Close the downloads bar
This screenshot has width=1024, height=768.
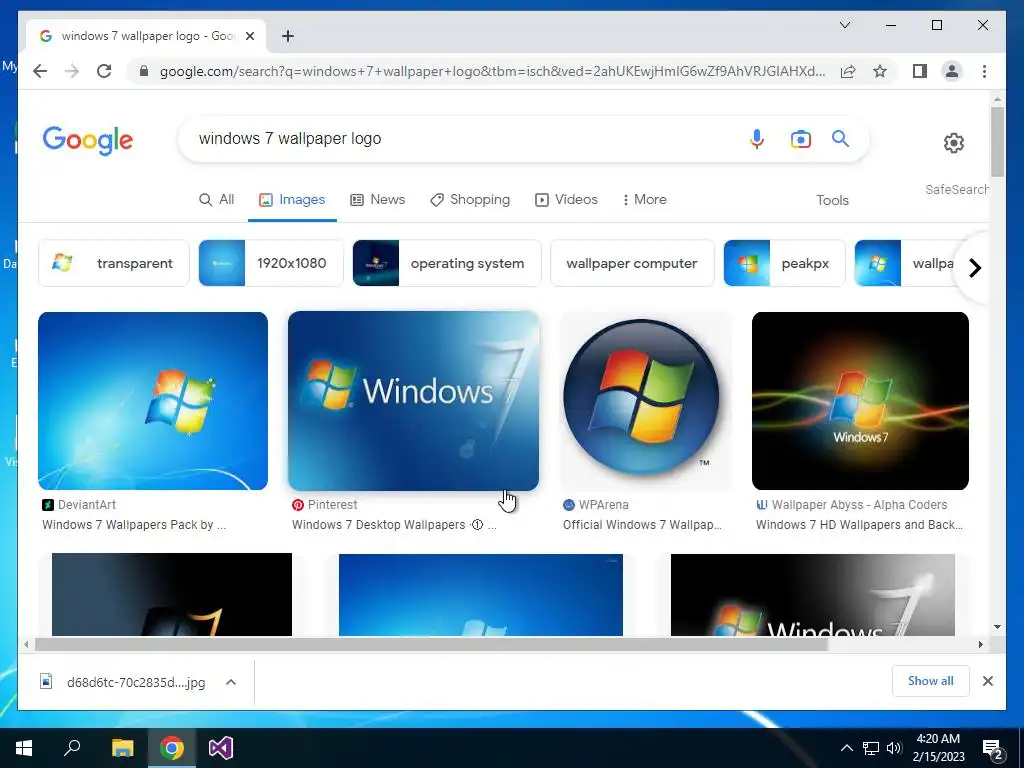987,681
